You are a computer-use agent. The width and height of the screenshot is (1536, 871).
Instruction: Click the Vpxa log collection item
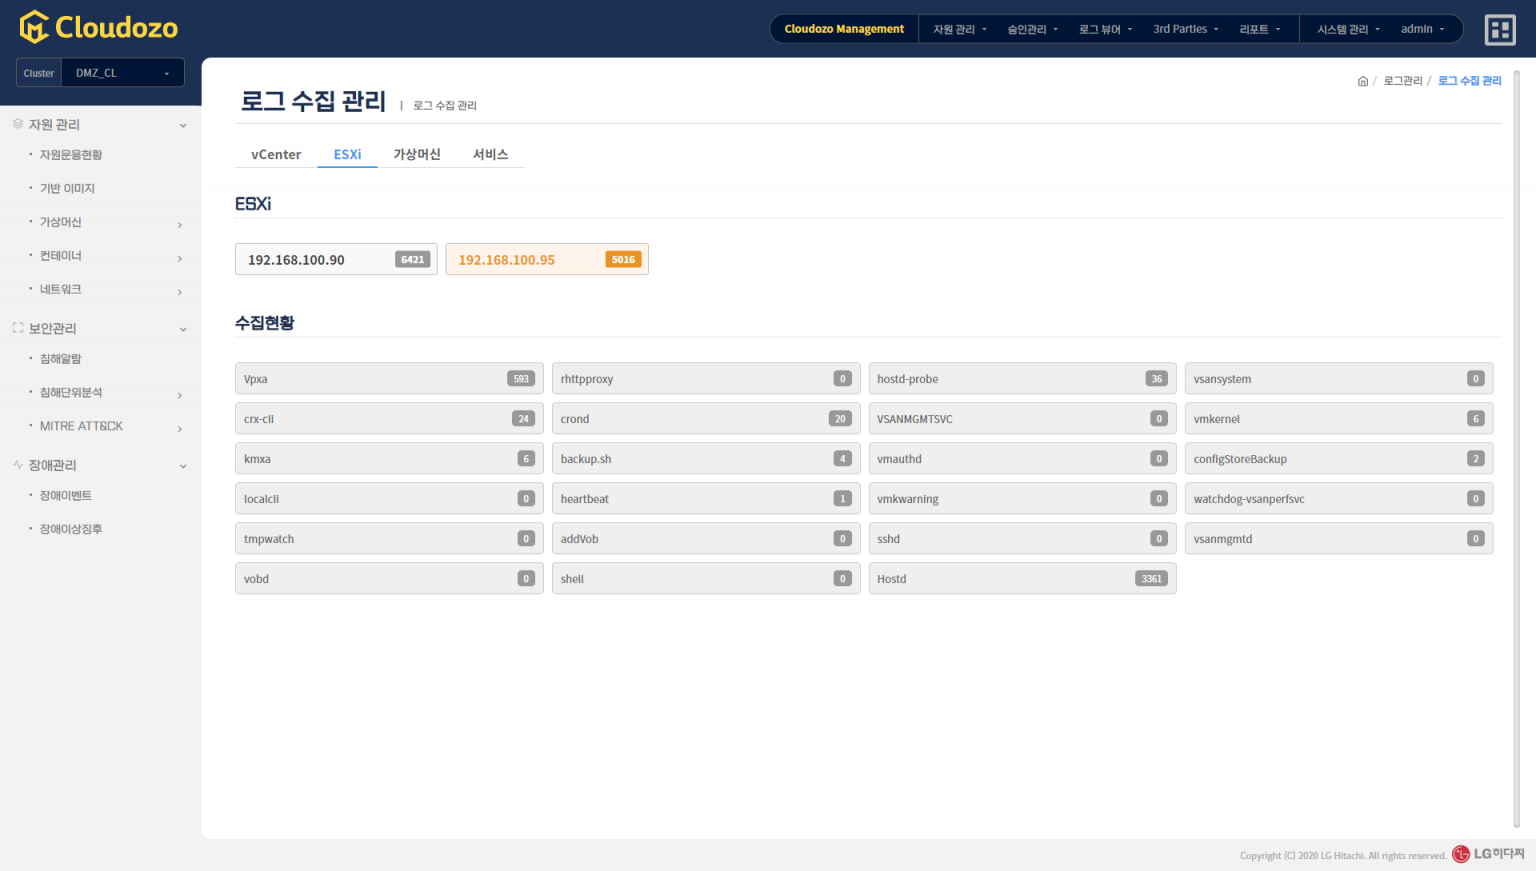click(388, 379)
